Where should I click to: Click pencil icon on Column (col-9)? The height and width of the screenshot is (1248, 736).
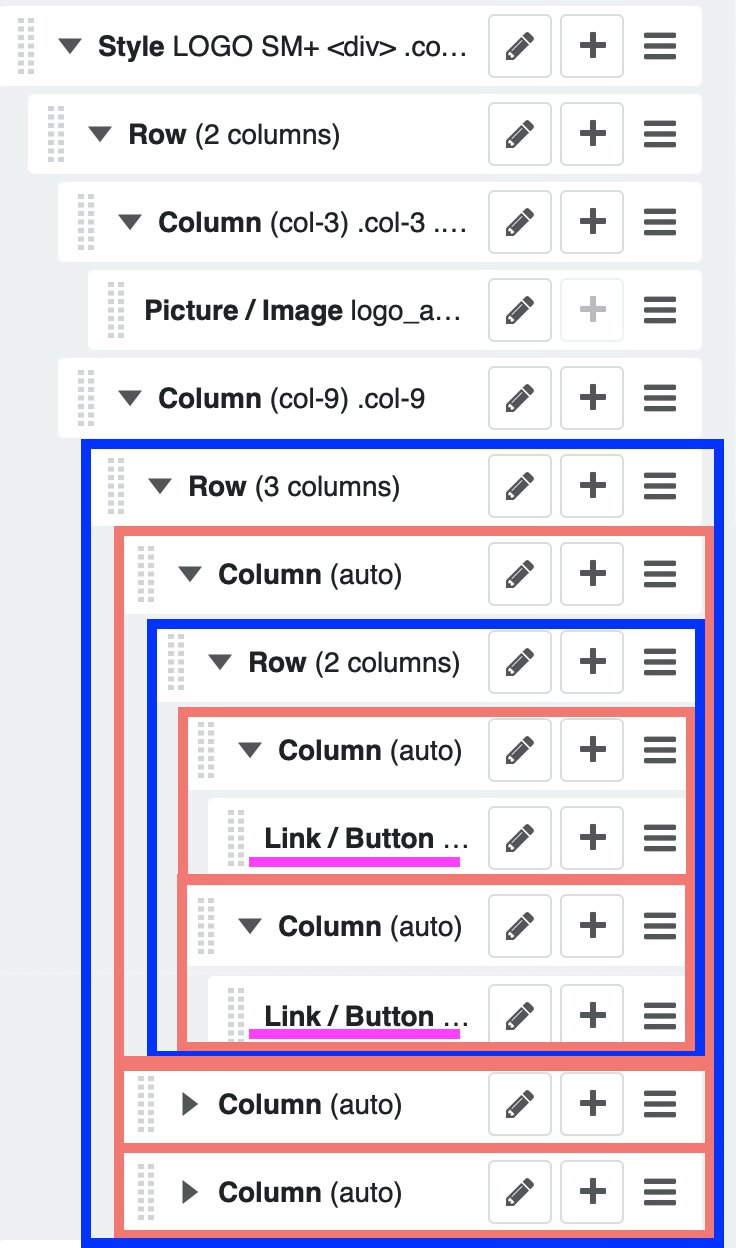519,398
